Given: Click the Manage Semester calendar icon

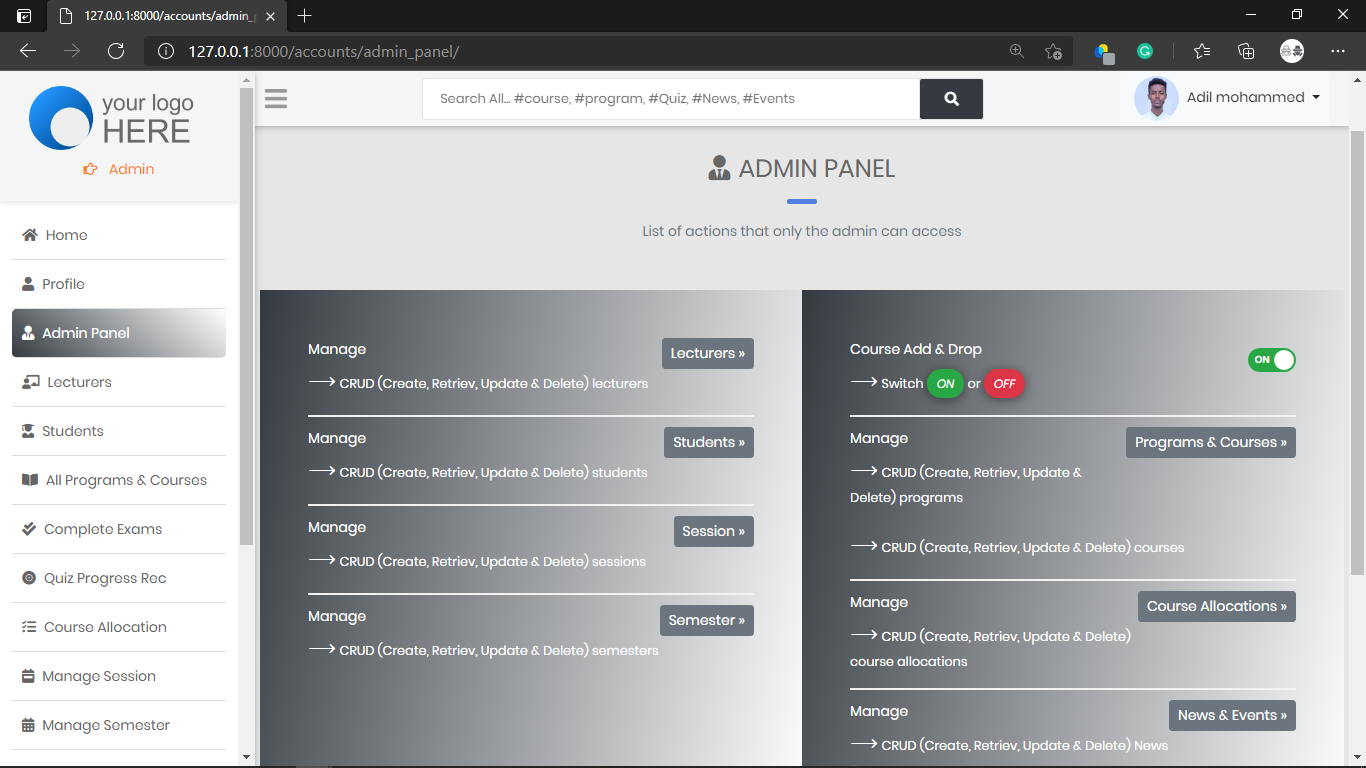Looking at the screenshot, I should pos(28,725).
